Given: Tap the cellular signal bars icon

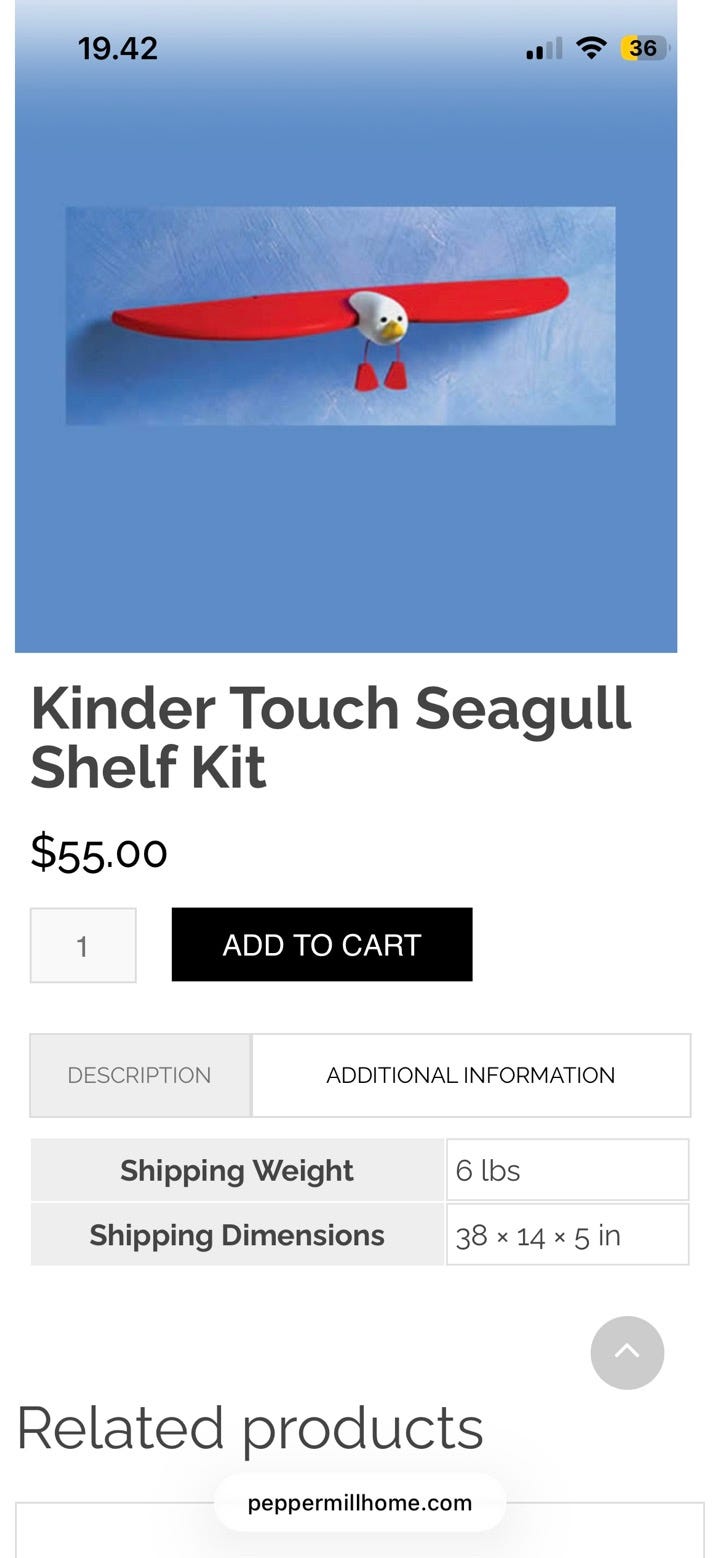Looking at the screenshot, I should pyautogui.click(x=544, y=48).
